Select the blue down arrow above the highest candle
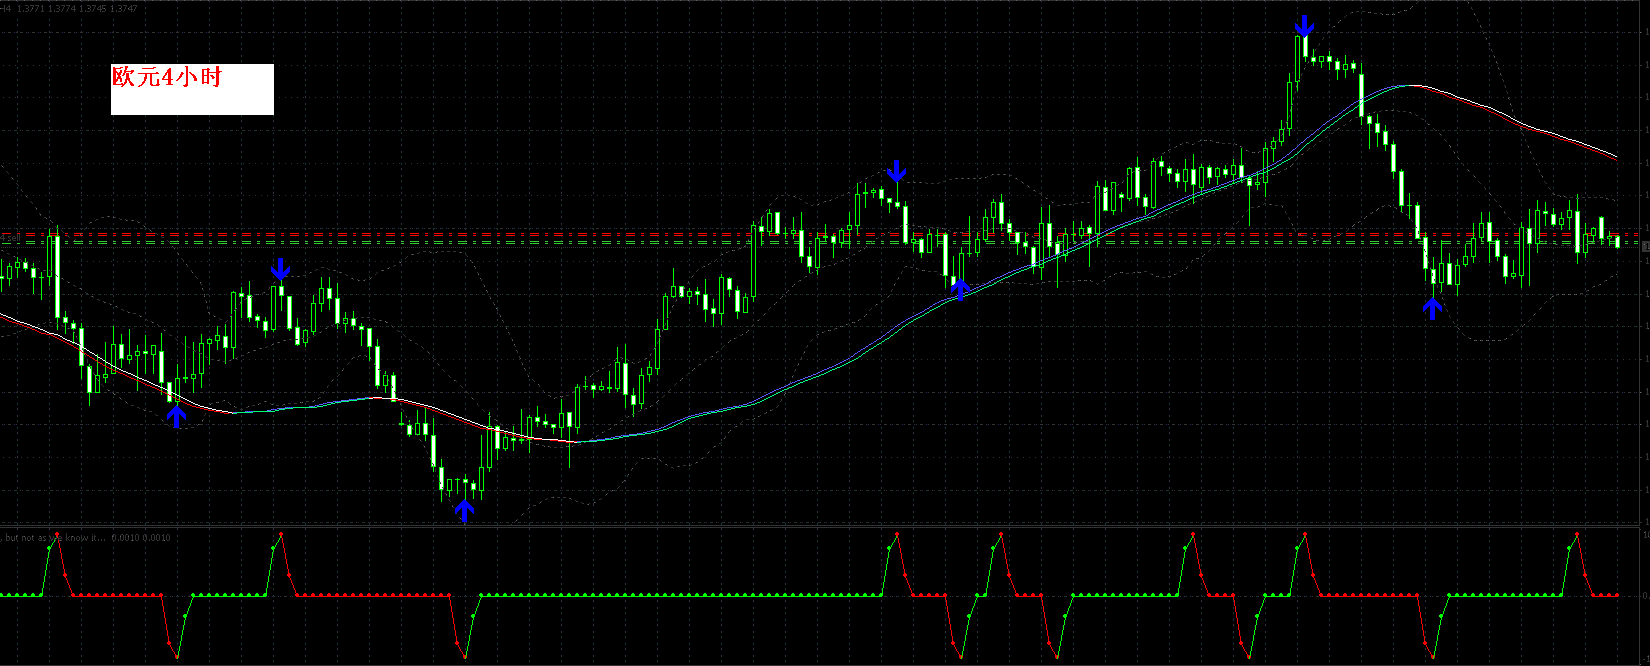 pos(1304,26)
